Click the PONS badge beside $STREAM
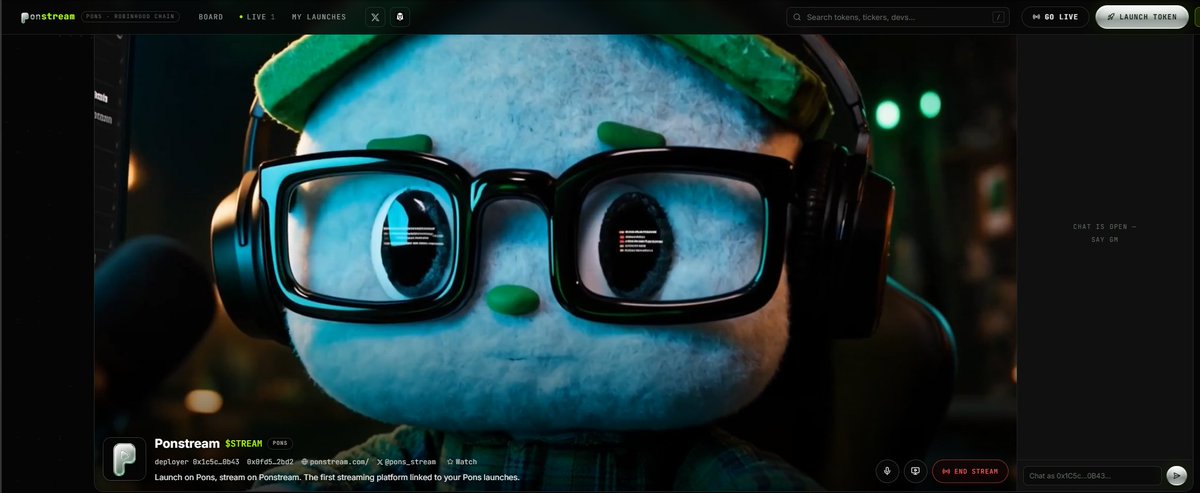Screen dimensions: 1200x493 click(281, 443)
